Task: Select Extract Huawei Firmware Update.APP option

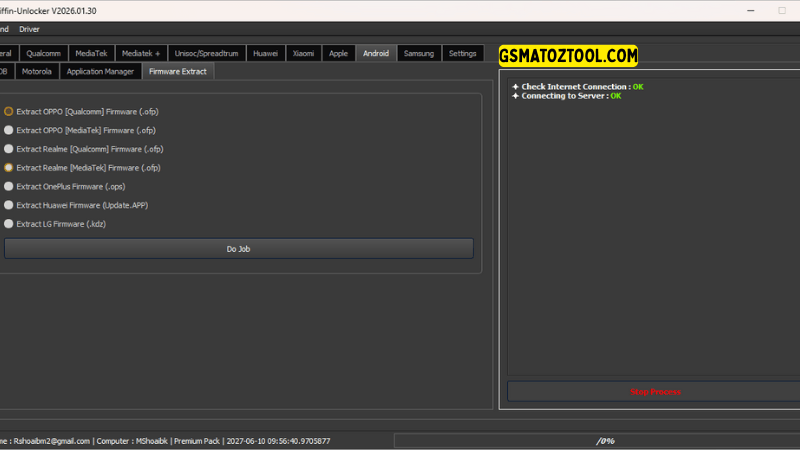Action: click(x=9, y=205)
